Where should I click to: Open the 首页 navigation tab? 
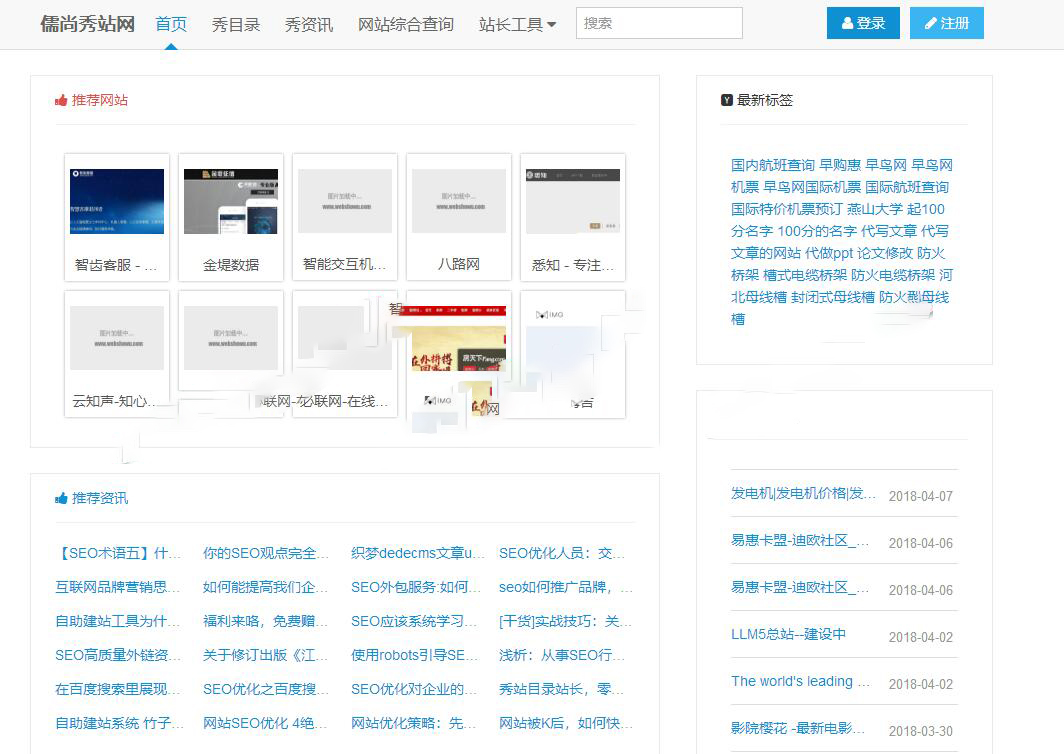point(171,24)
